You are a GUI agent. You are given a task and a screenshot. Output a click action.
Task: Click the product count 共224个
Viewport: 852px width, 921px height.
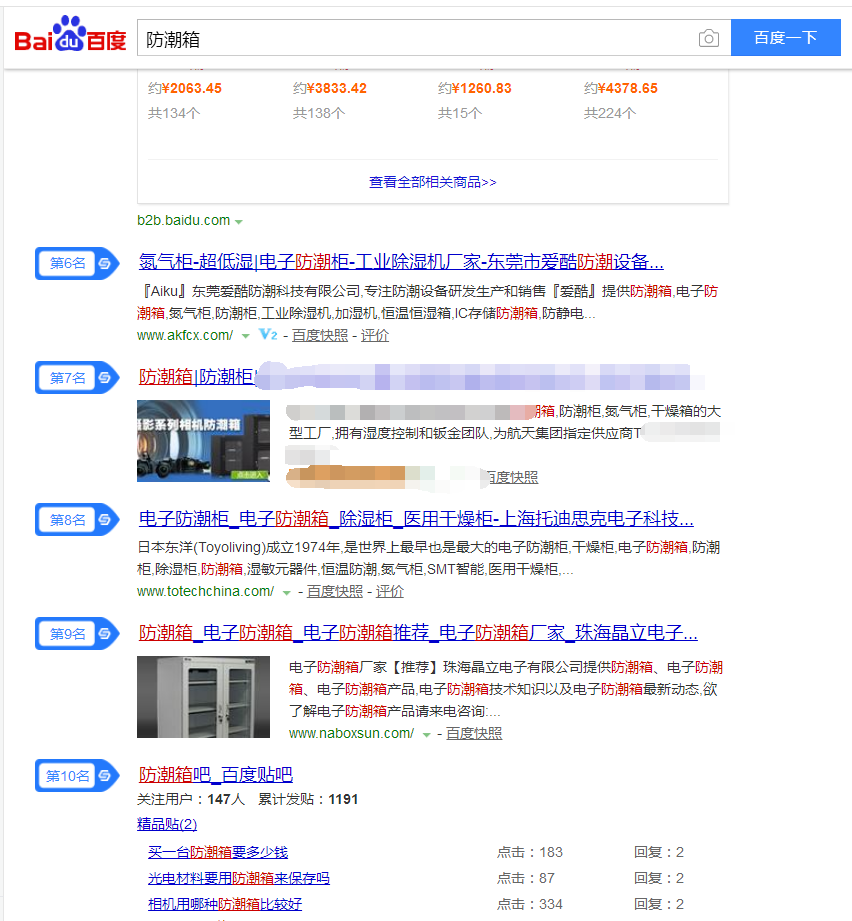[x=609, y=113]
